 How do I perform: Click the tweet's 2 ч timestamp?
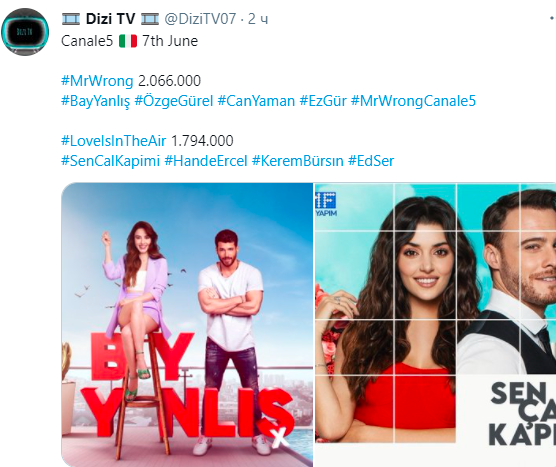click(x=258, y=19)
